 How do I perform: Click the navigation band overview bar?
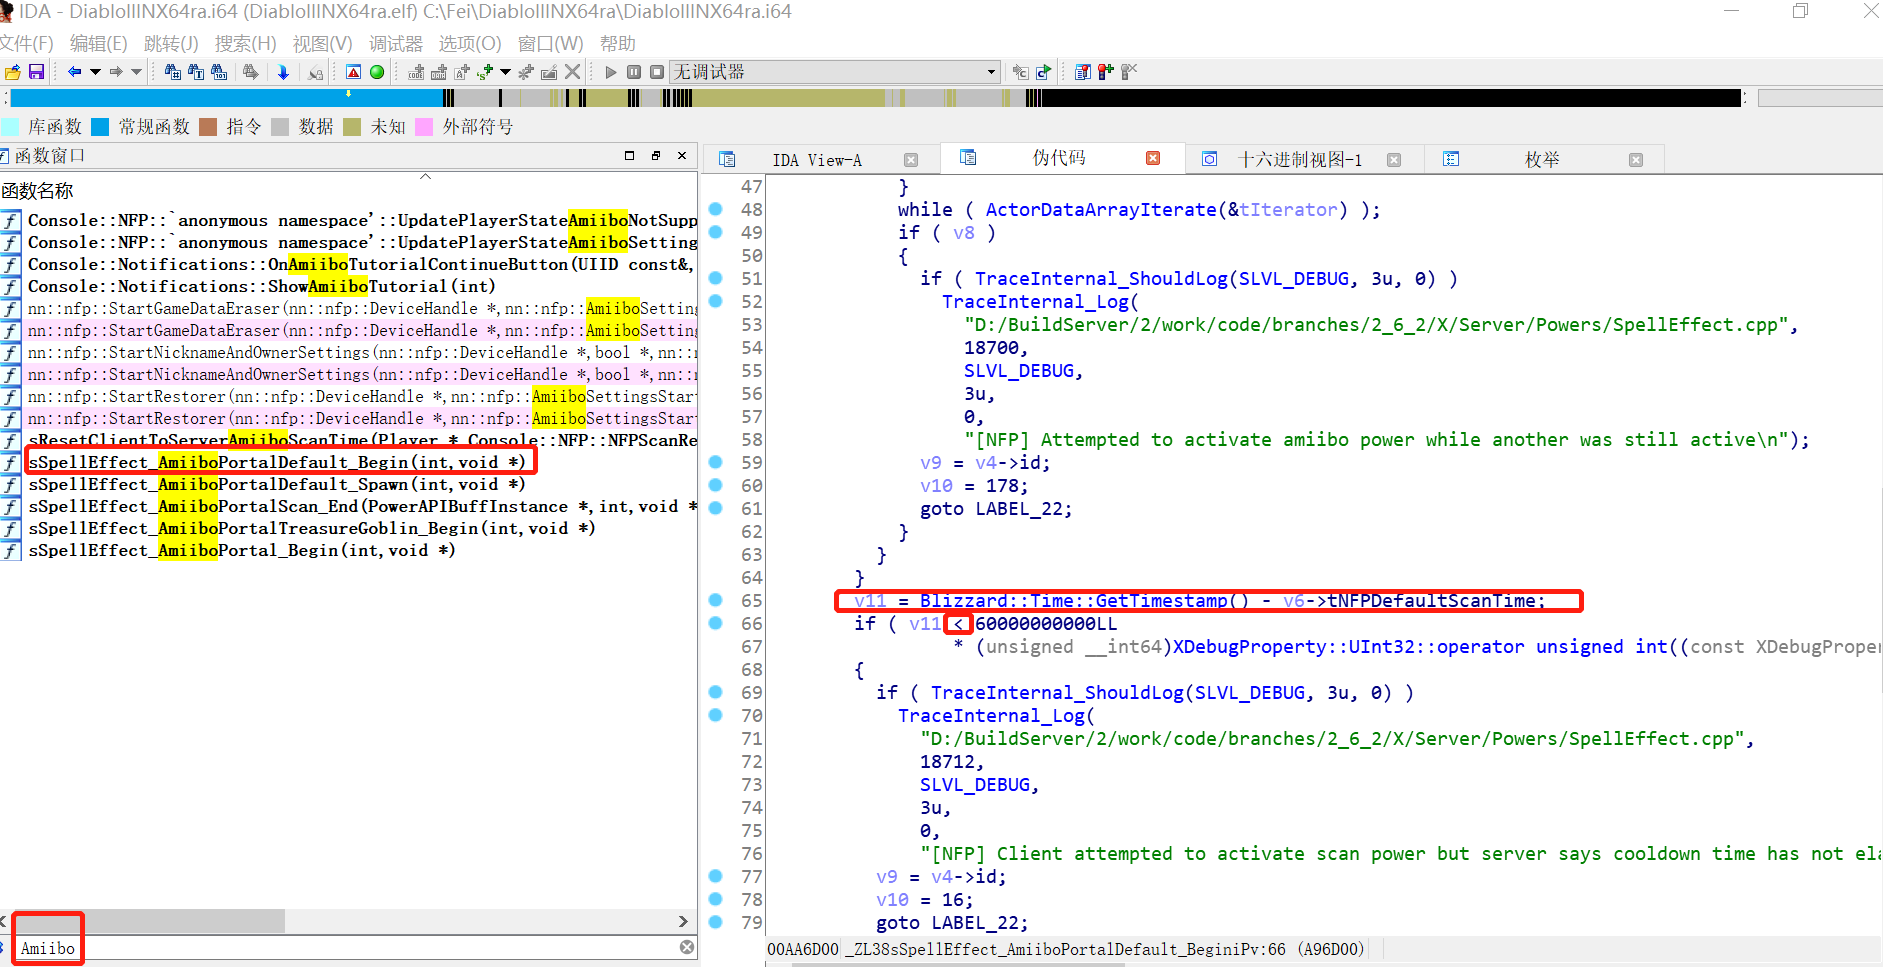click(x=875, y=98)
